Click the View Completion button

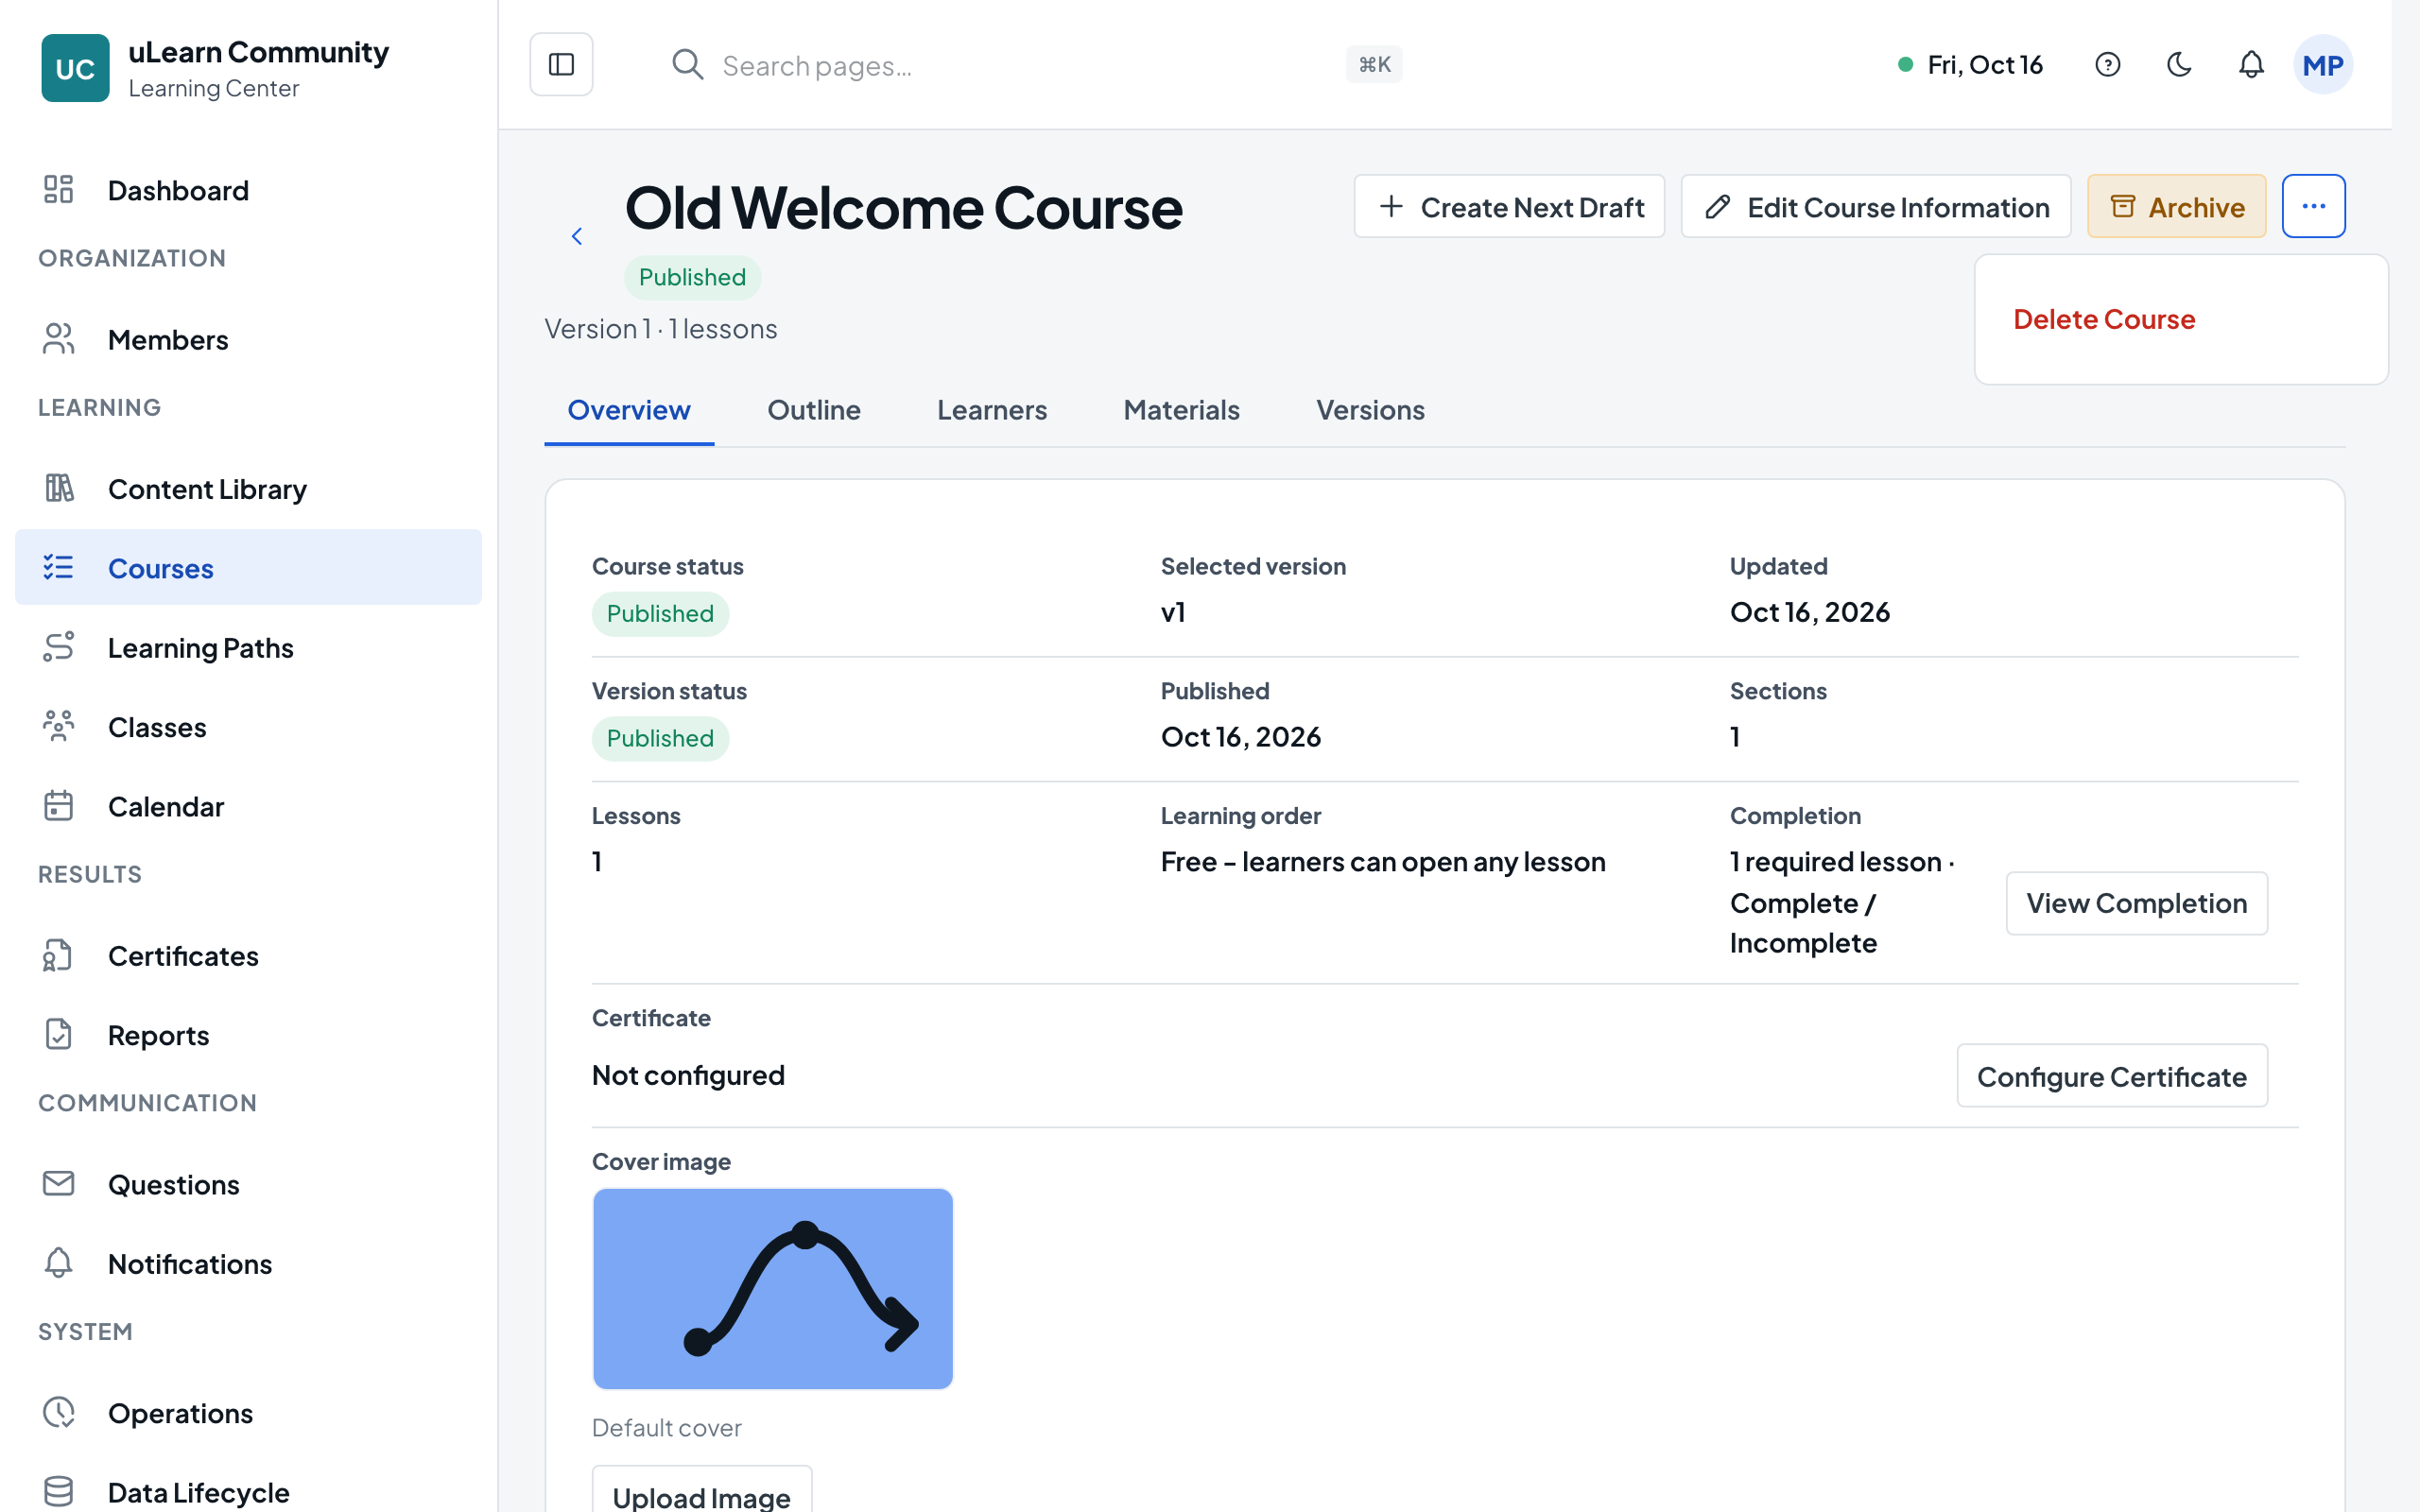coord(2136,903)
